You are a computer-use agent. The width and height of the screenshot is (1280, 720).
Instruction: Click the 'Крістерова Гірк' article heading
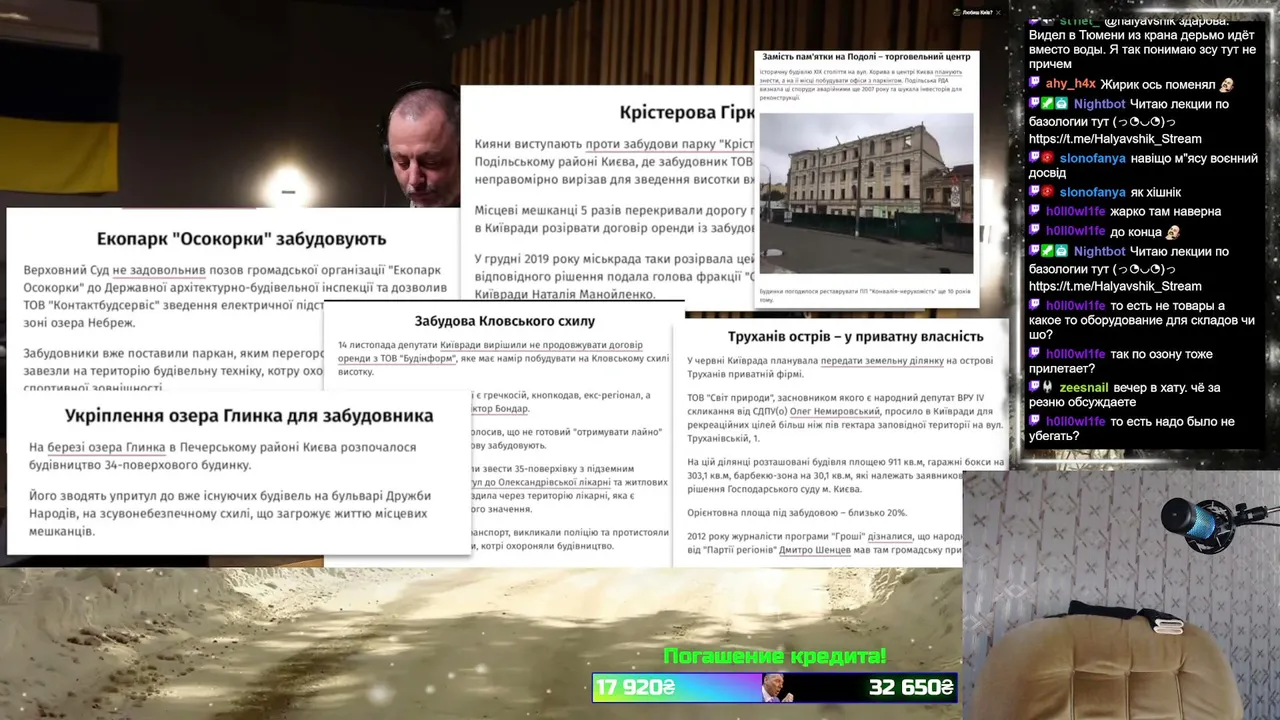coord(687,112)
